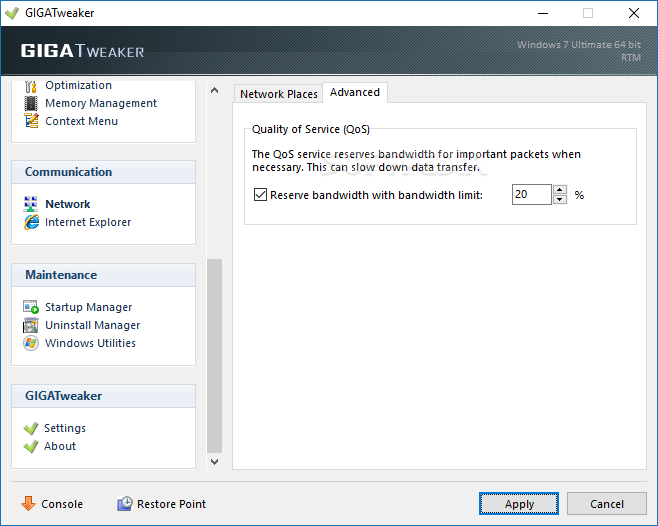Click sidebar scroll up arrow
This screenshot has width=658, height=526.
point(214,90)
